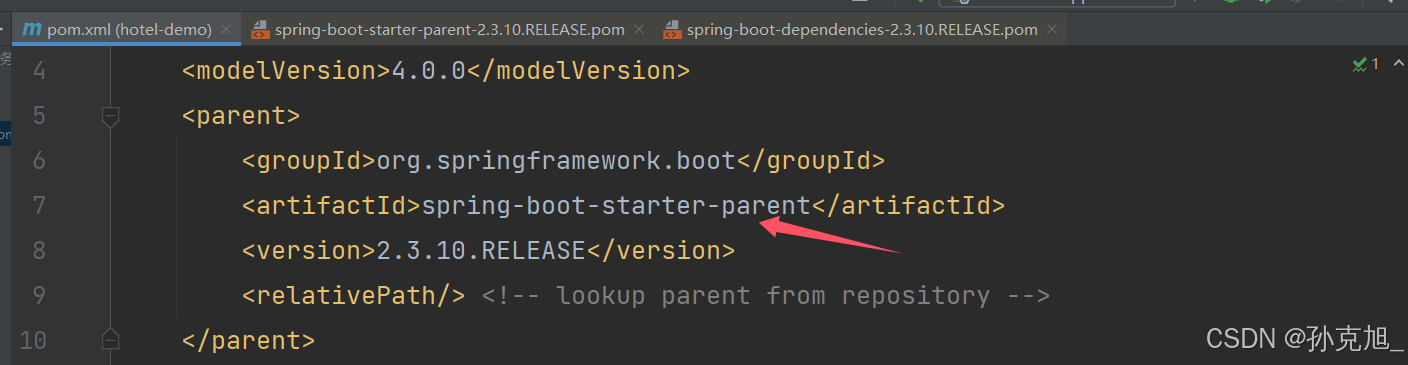Click the XML file icon on starter-parent tab
Screen dimensions: 1408x365
point(260,30)
